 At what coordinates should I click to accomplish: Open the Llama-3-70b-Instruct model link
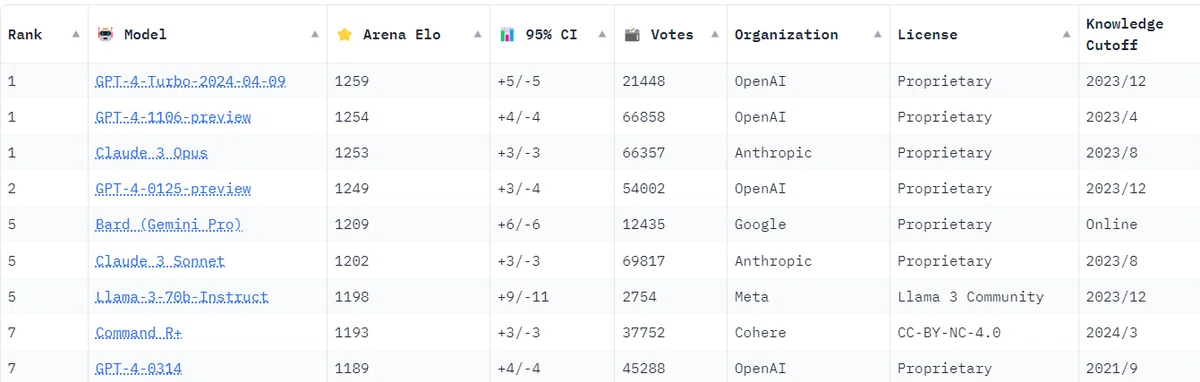[182, 297]
